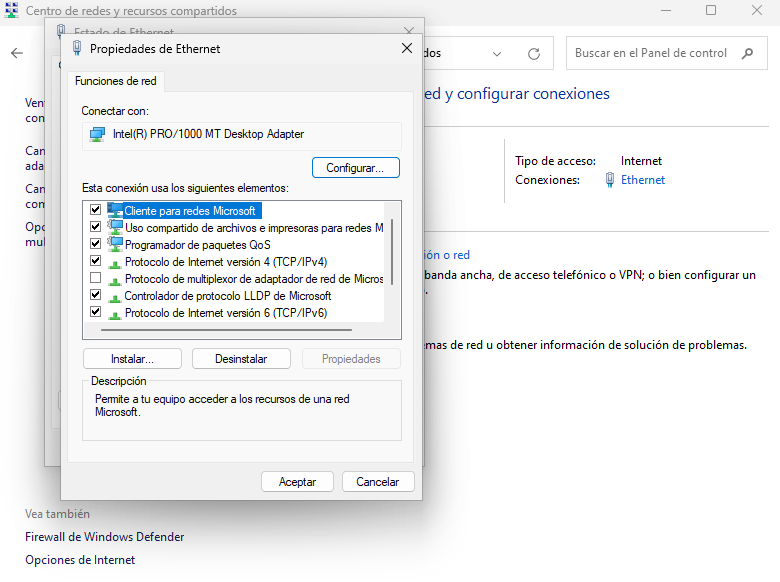Click the network elements list scrollbar
This screenshot has width=780, height=582.
392,250
